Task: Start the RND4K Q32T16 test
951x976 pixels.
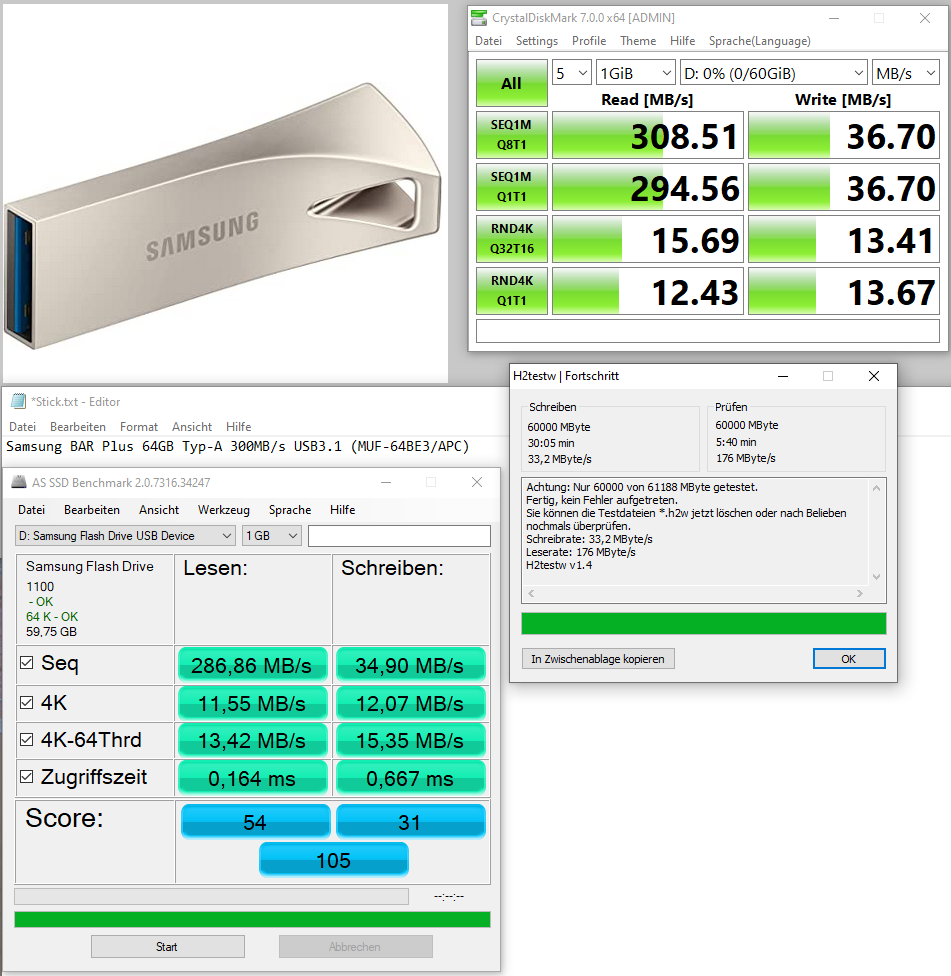Action: [512, 239]
